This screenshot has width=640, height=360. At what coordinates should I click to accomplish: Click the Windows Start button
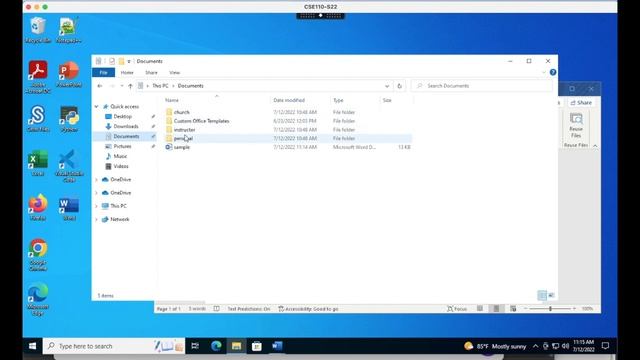pyautogui.click(x=32, y=346)
